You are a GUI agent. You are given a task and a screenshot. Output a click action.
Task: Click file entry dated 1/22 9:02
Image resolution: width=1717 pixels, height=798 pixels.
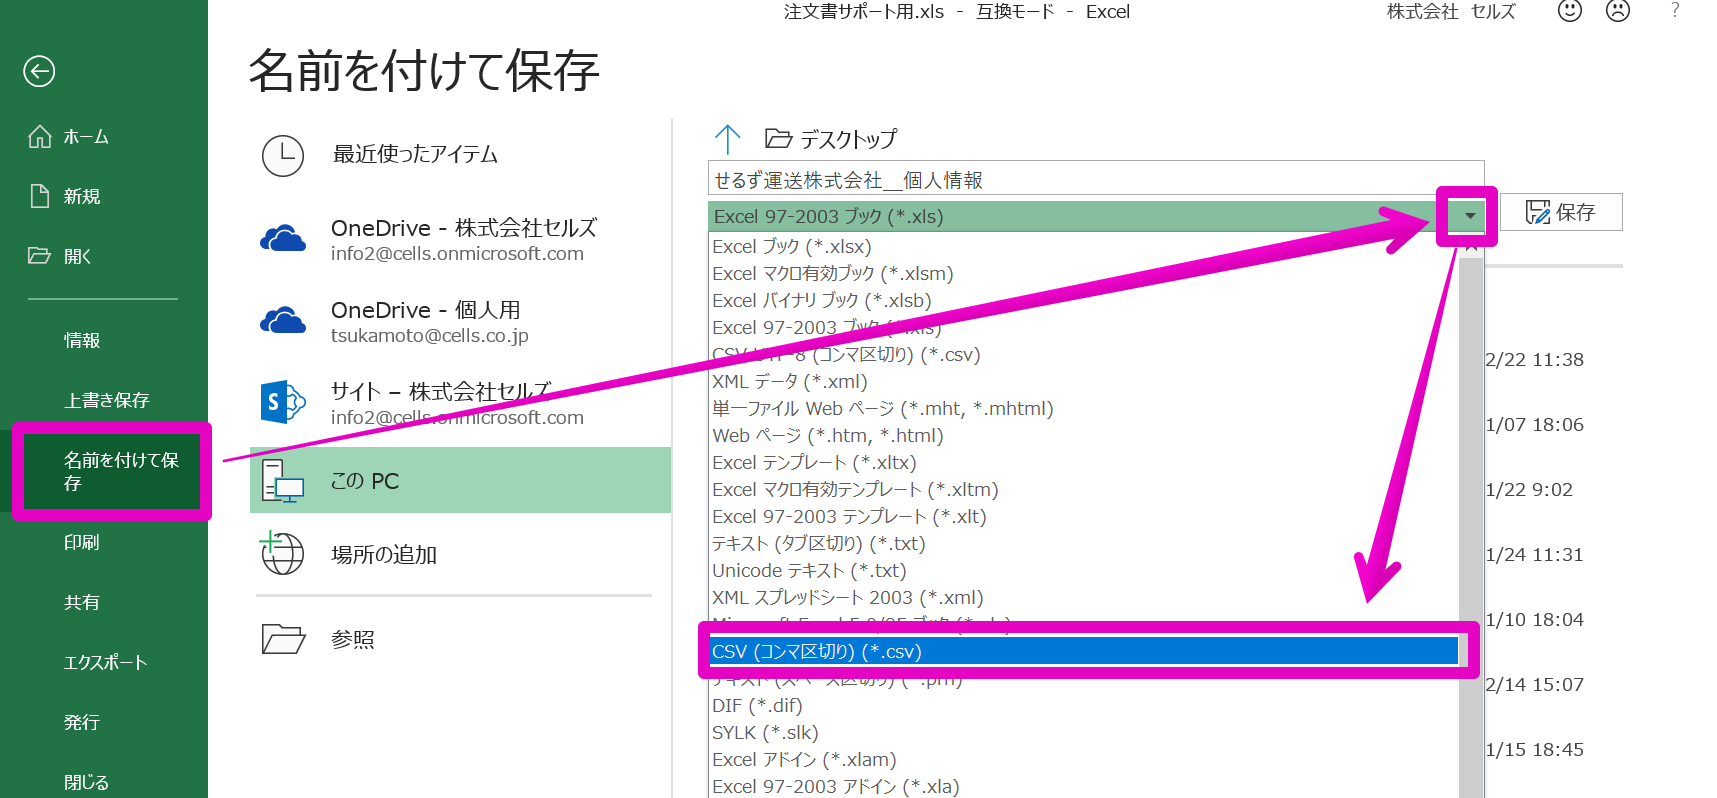point(1530,490)
